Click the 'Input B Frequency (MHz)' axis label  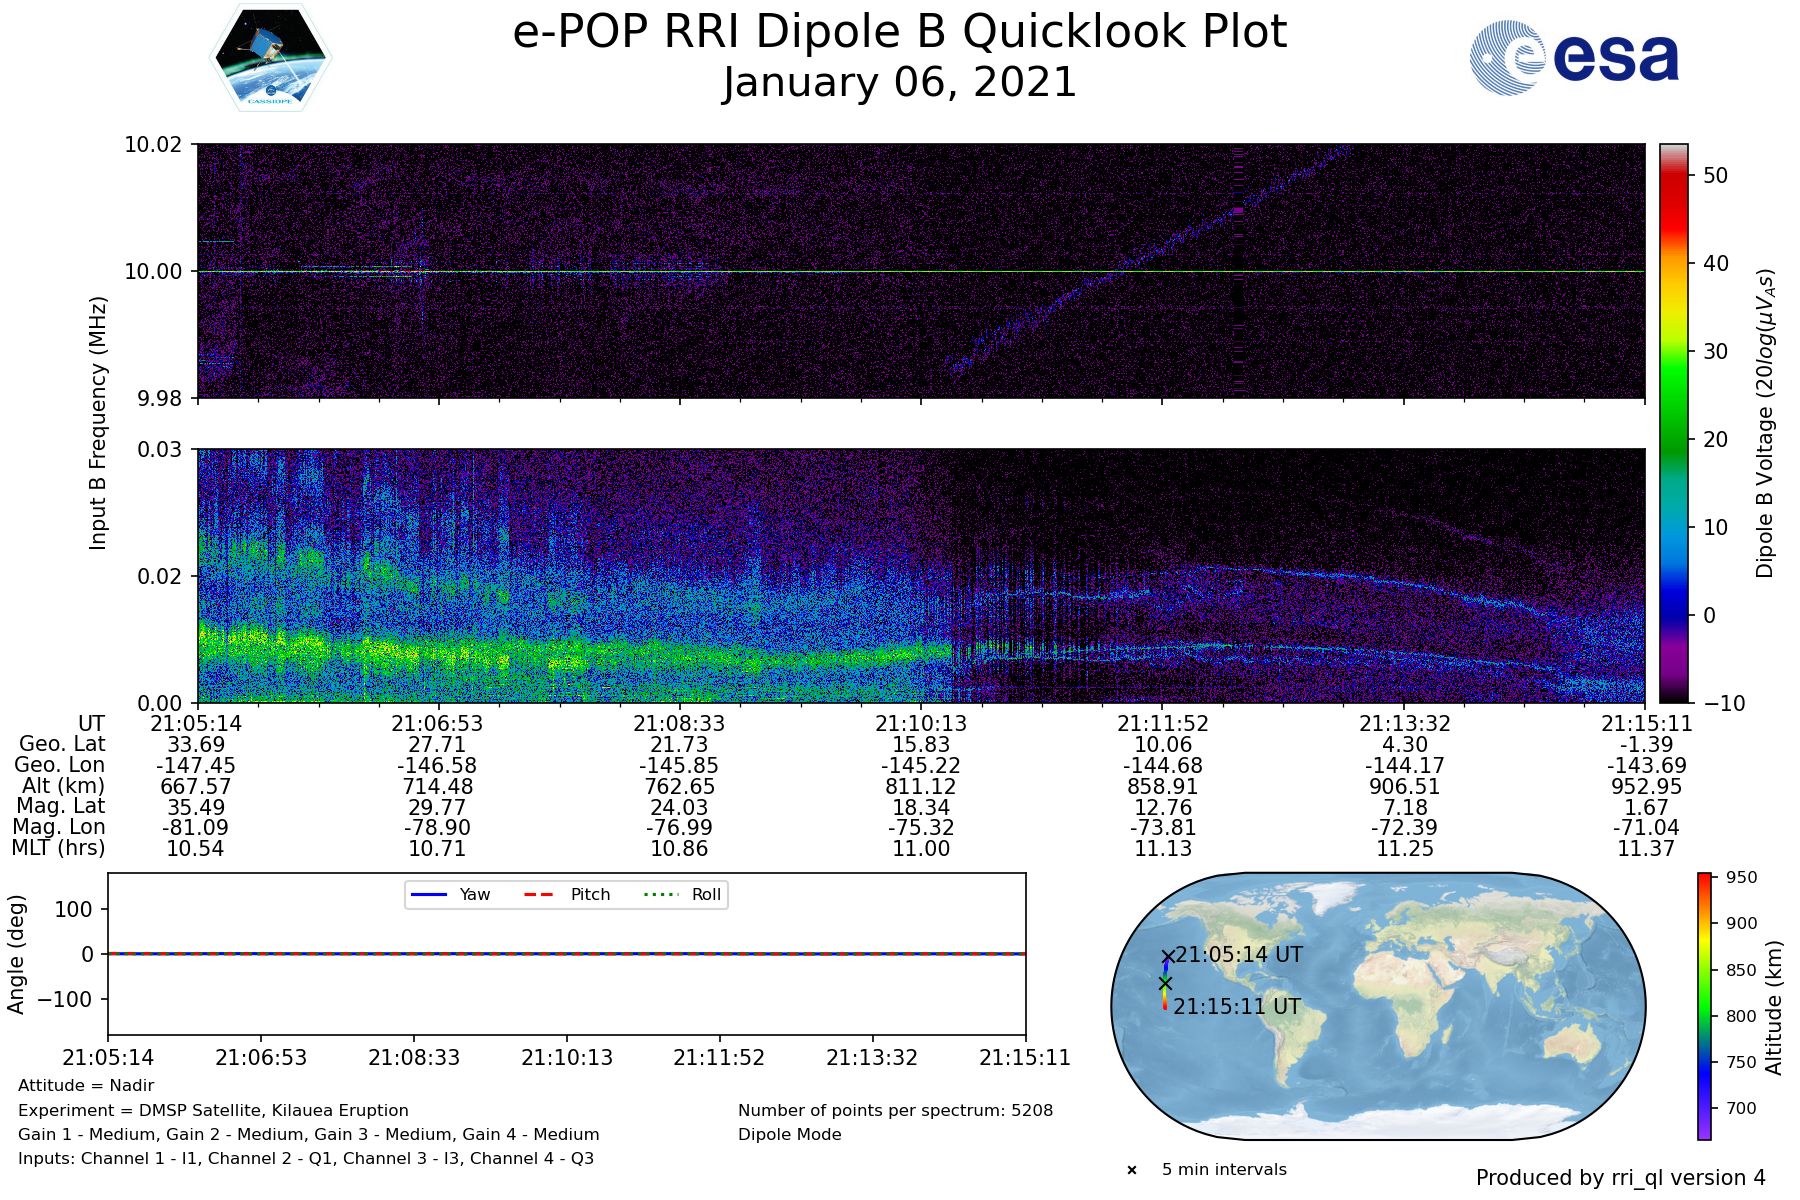pos(98,422)
